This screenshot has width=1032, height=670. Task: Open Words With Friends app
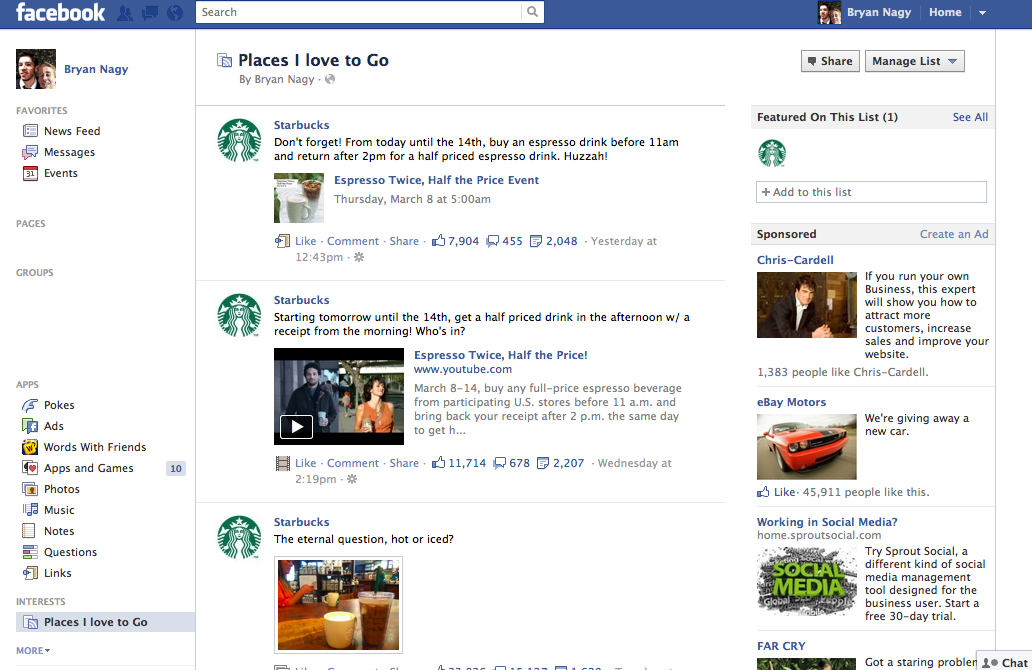[94, 447]
